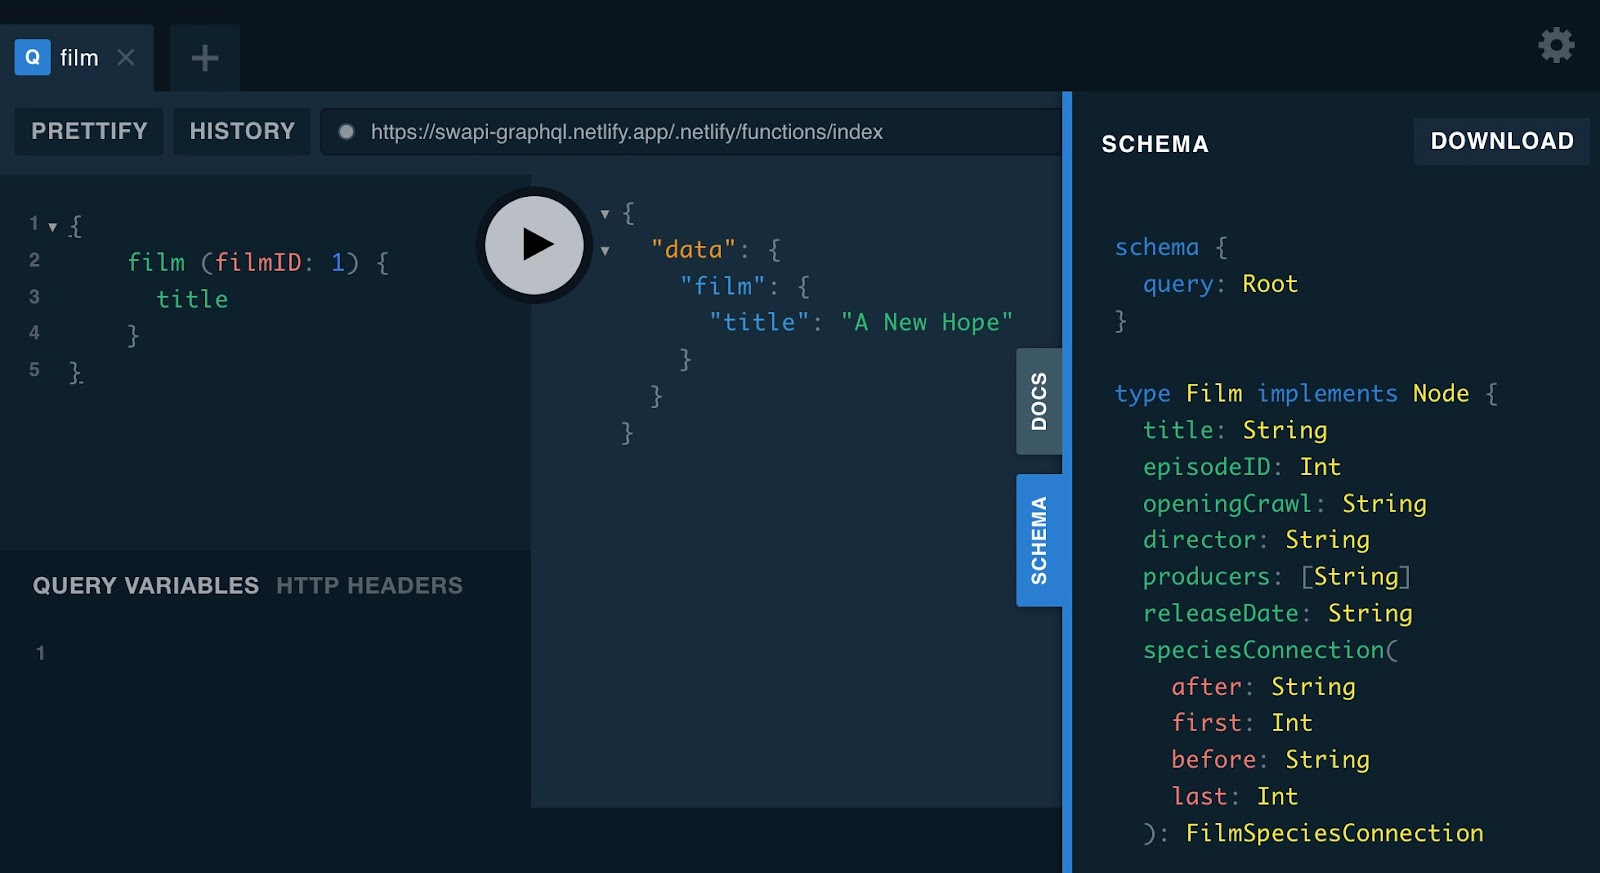Run the query with the play button
The width and height of the screenshot is (1600, 873).
[x=535, y=245]
